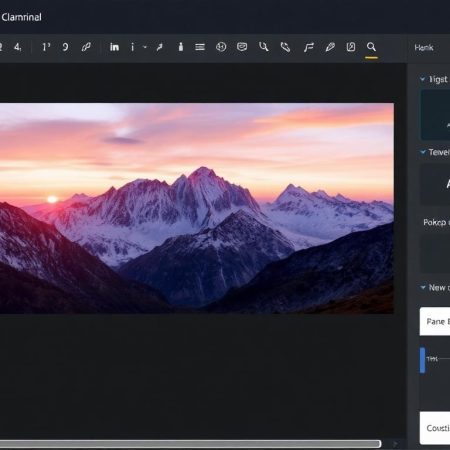450x450 pixels.
Task: Click the Fane button in side panel
Action: (x=435, y=321)
